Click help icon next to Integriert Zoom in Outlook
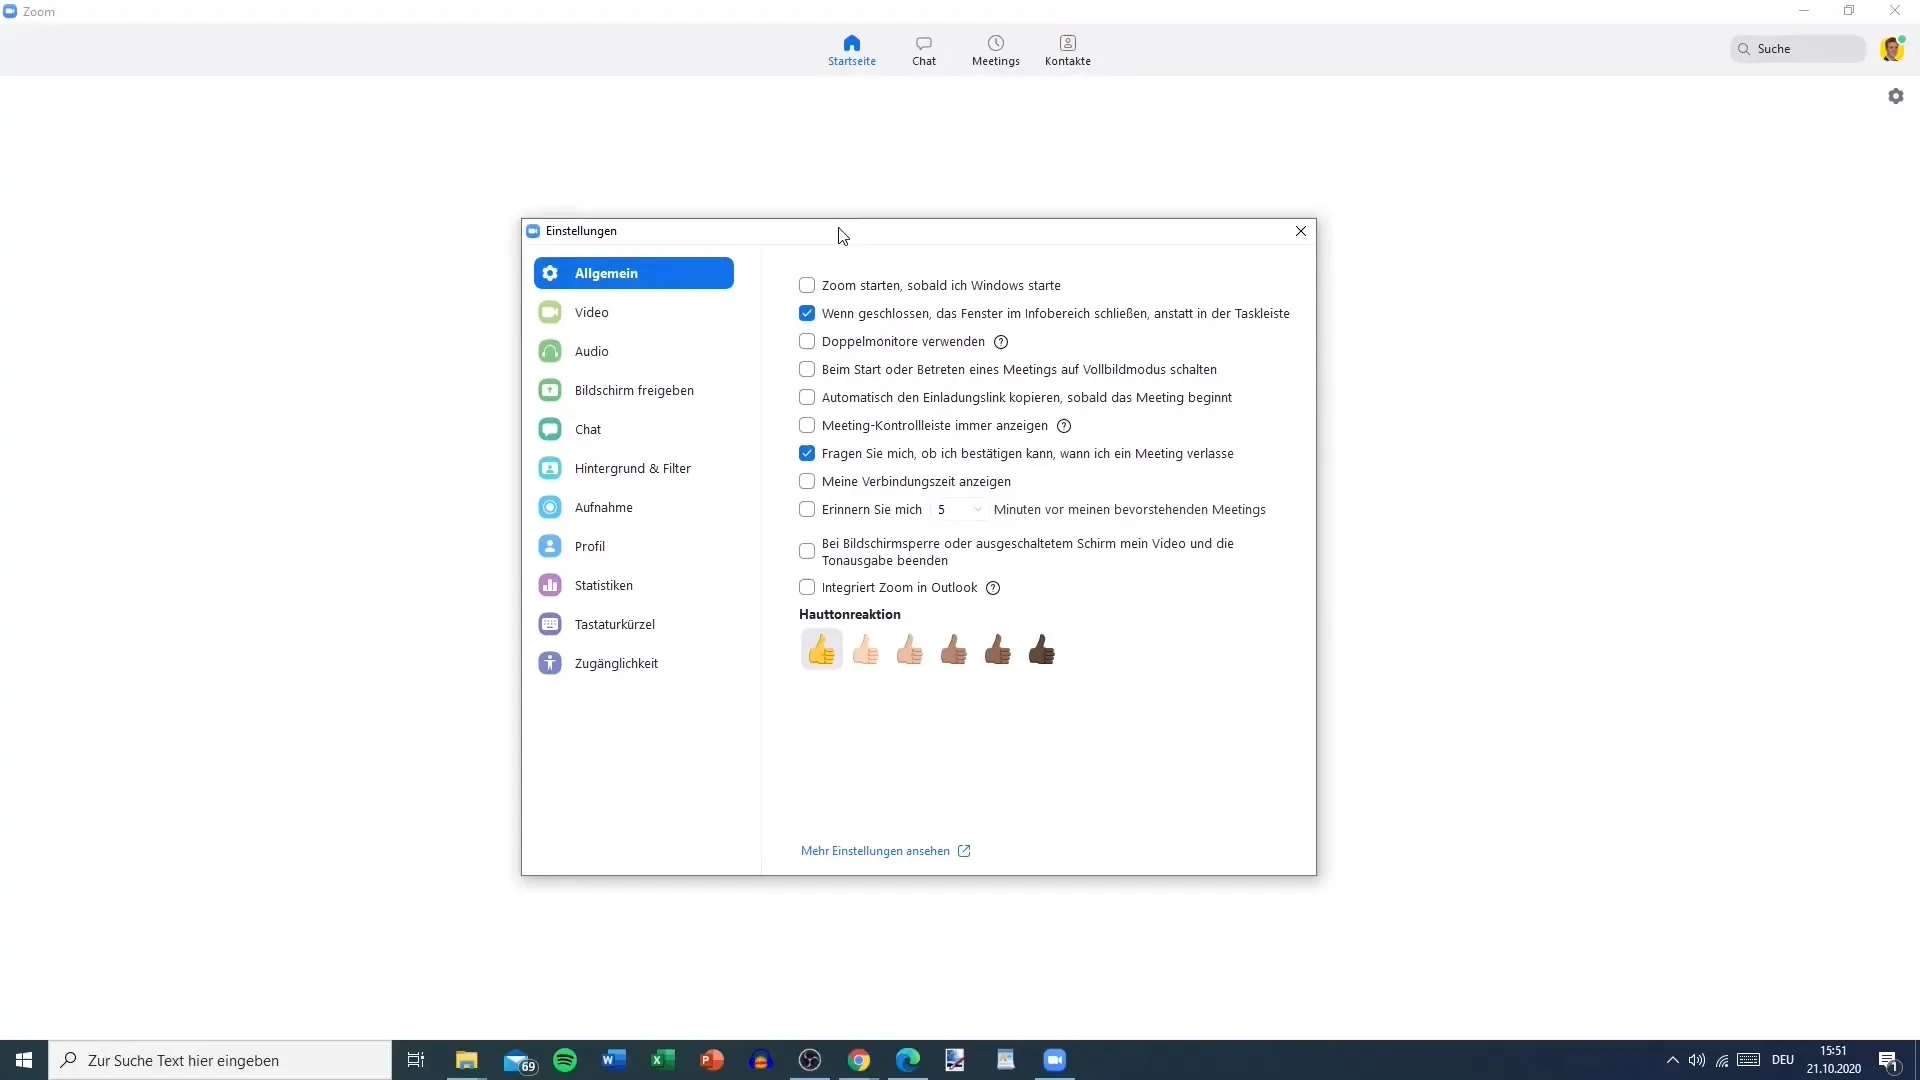This screenshot has height=1080, width=1920. [x=993, y=588]
